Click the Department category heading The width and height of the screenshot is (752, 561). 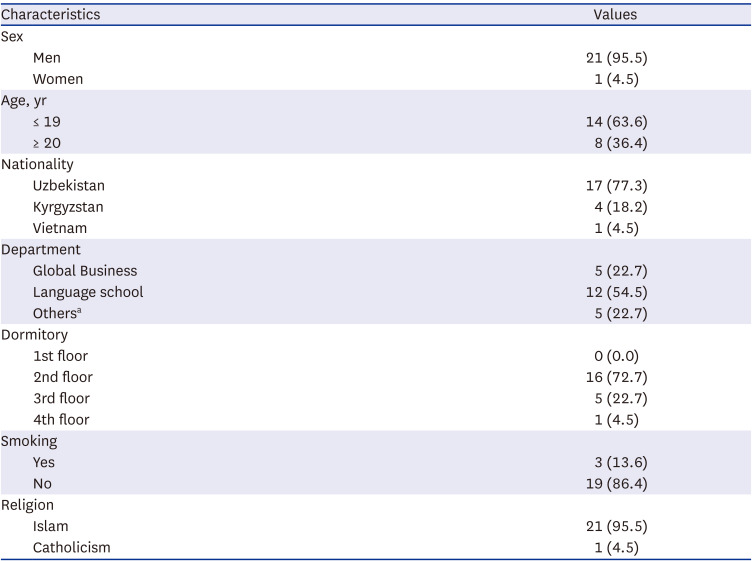coord(41,249)
